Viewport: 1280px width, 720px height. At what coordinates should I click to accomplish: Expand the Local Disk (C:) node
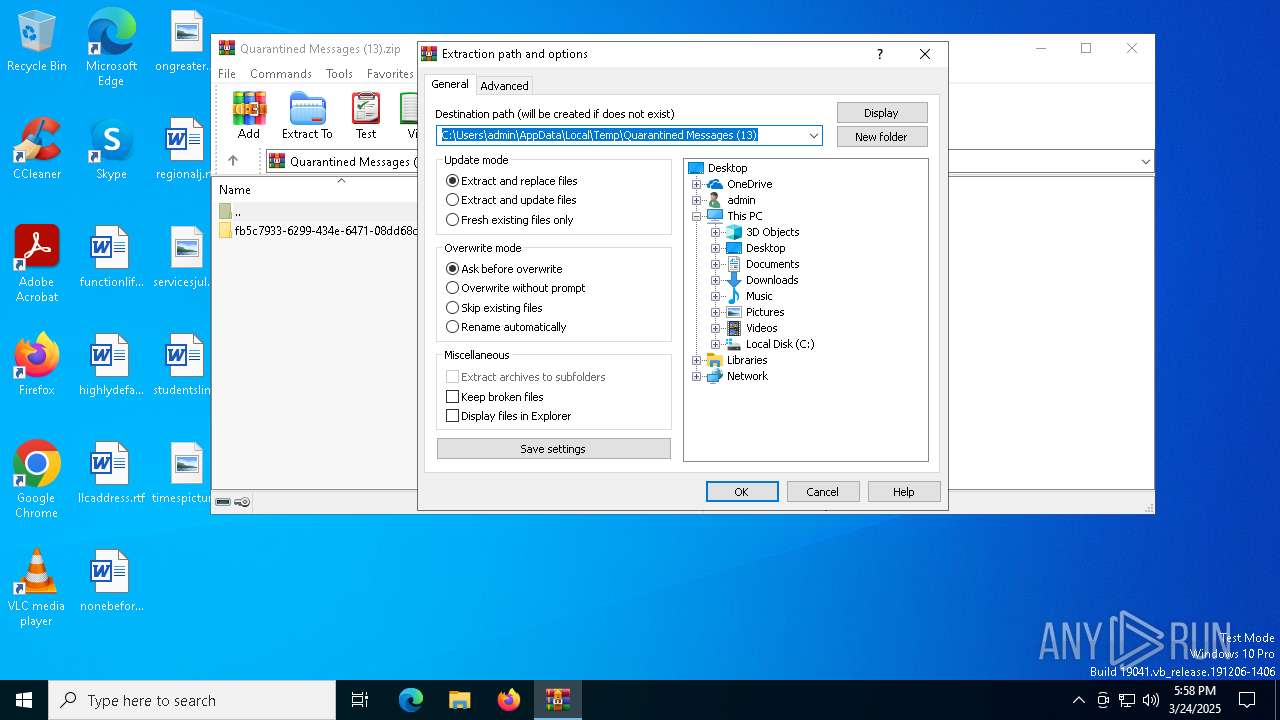(x=716, y=344)
